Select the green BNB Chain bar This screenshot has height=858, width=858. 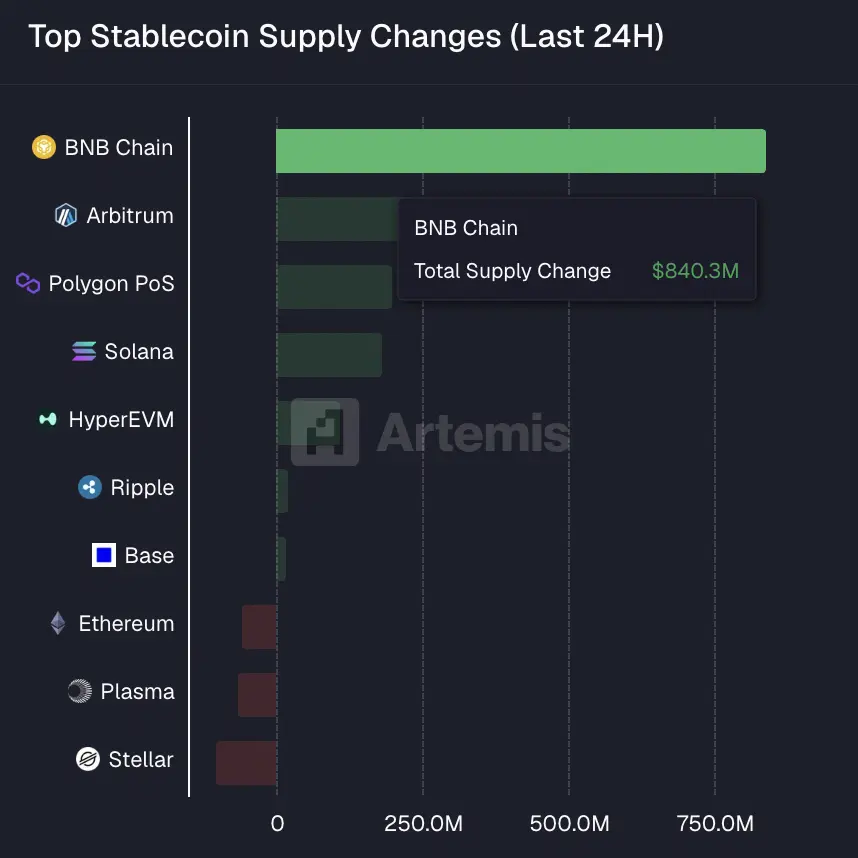pyautogui.click(x=521, y=151)
